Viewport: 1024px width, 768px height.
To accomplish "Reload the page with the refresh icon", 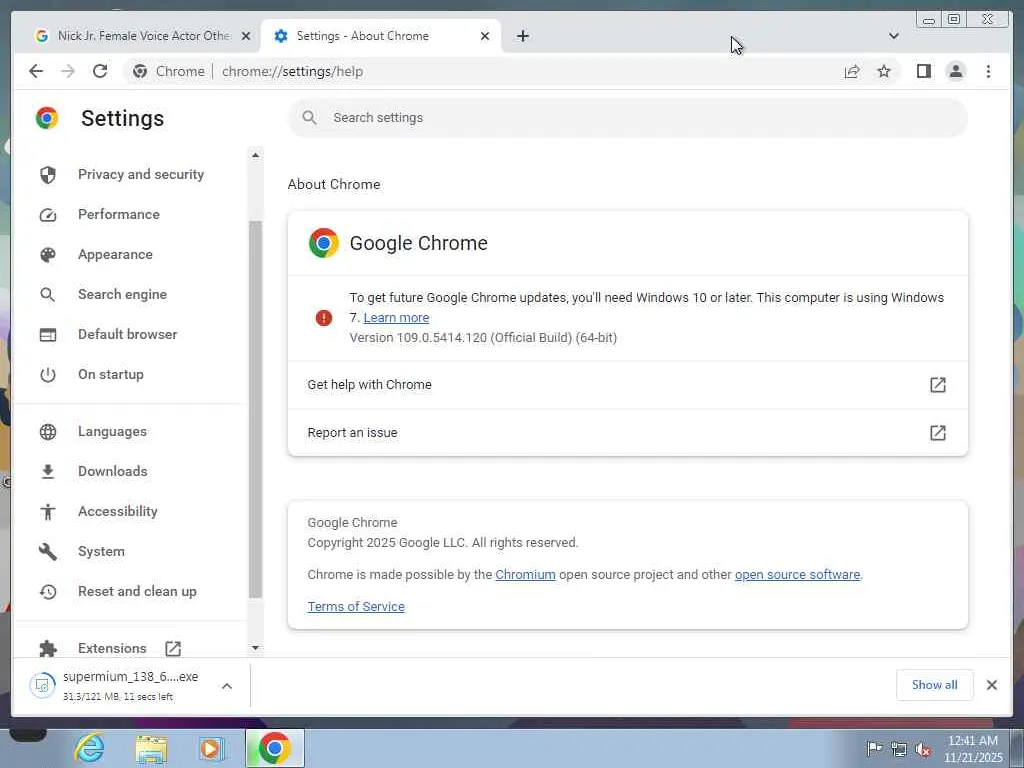I will click(x=100, y=71).
